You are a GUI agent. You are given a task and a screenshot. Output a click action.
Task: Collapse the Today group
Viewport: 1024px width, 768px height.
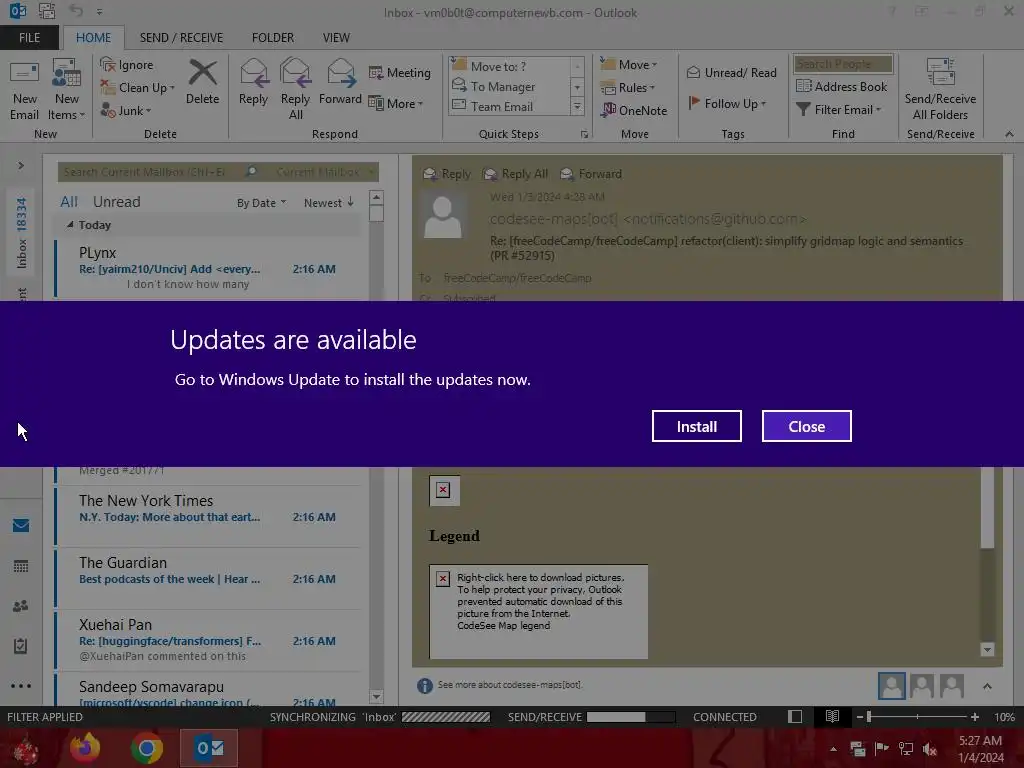(x=70, y=225)
